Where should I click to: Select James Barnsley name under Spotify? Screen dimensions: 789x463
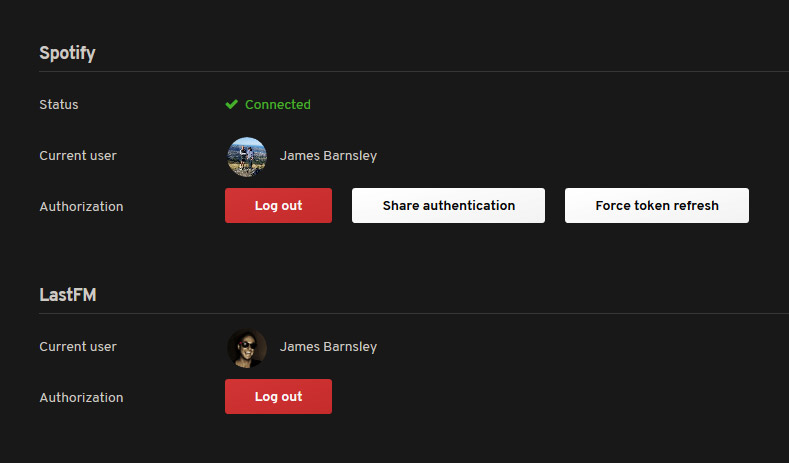pos(328,156)
